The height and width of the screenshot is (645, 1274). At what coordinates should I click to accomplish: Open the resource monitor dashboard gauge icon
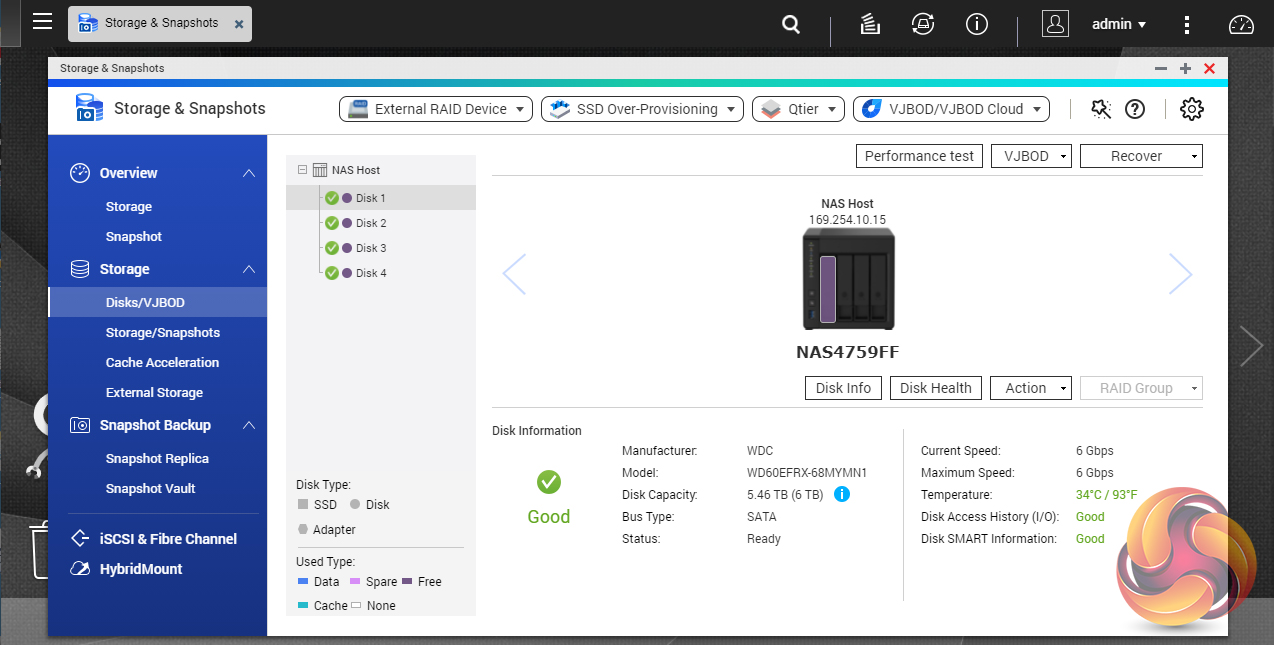point(1241,25)
